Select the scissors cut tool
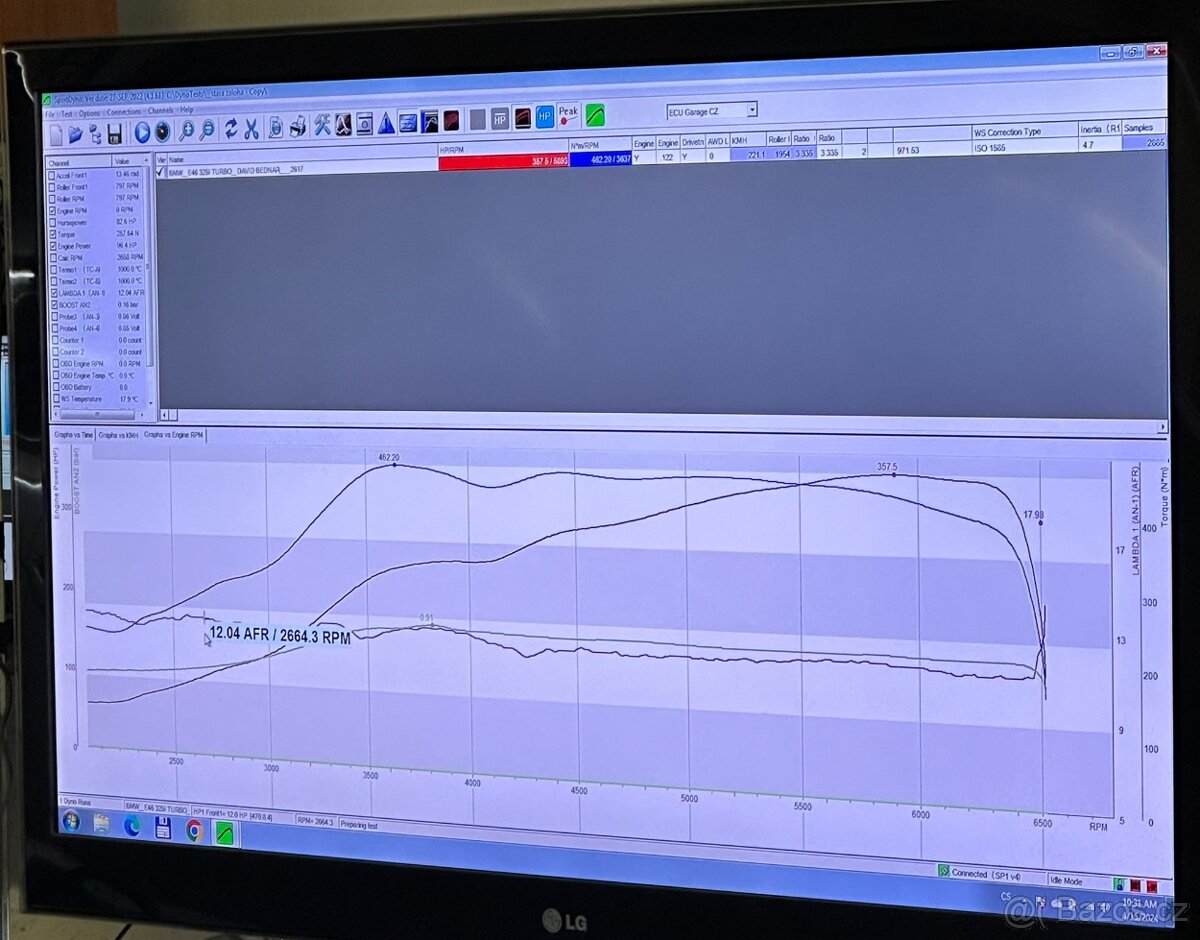 [251, 130]
